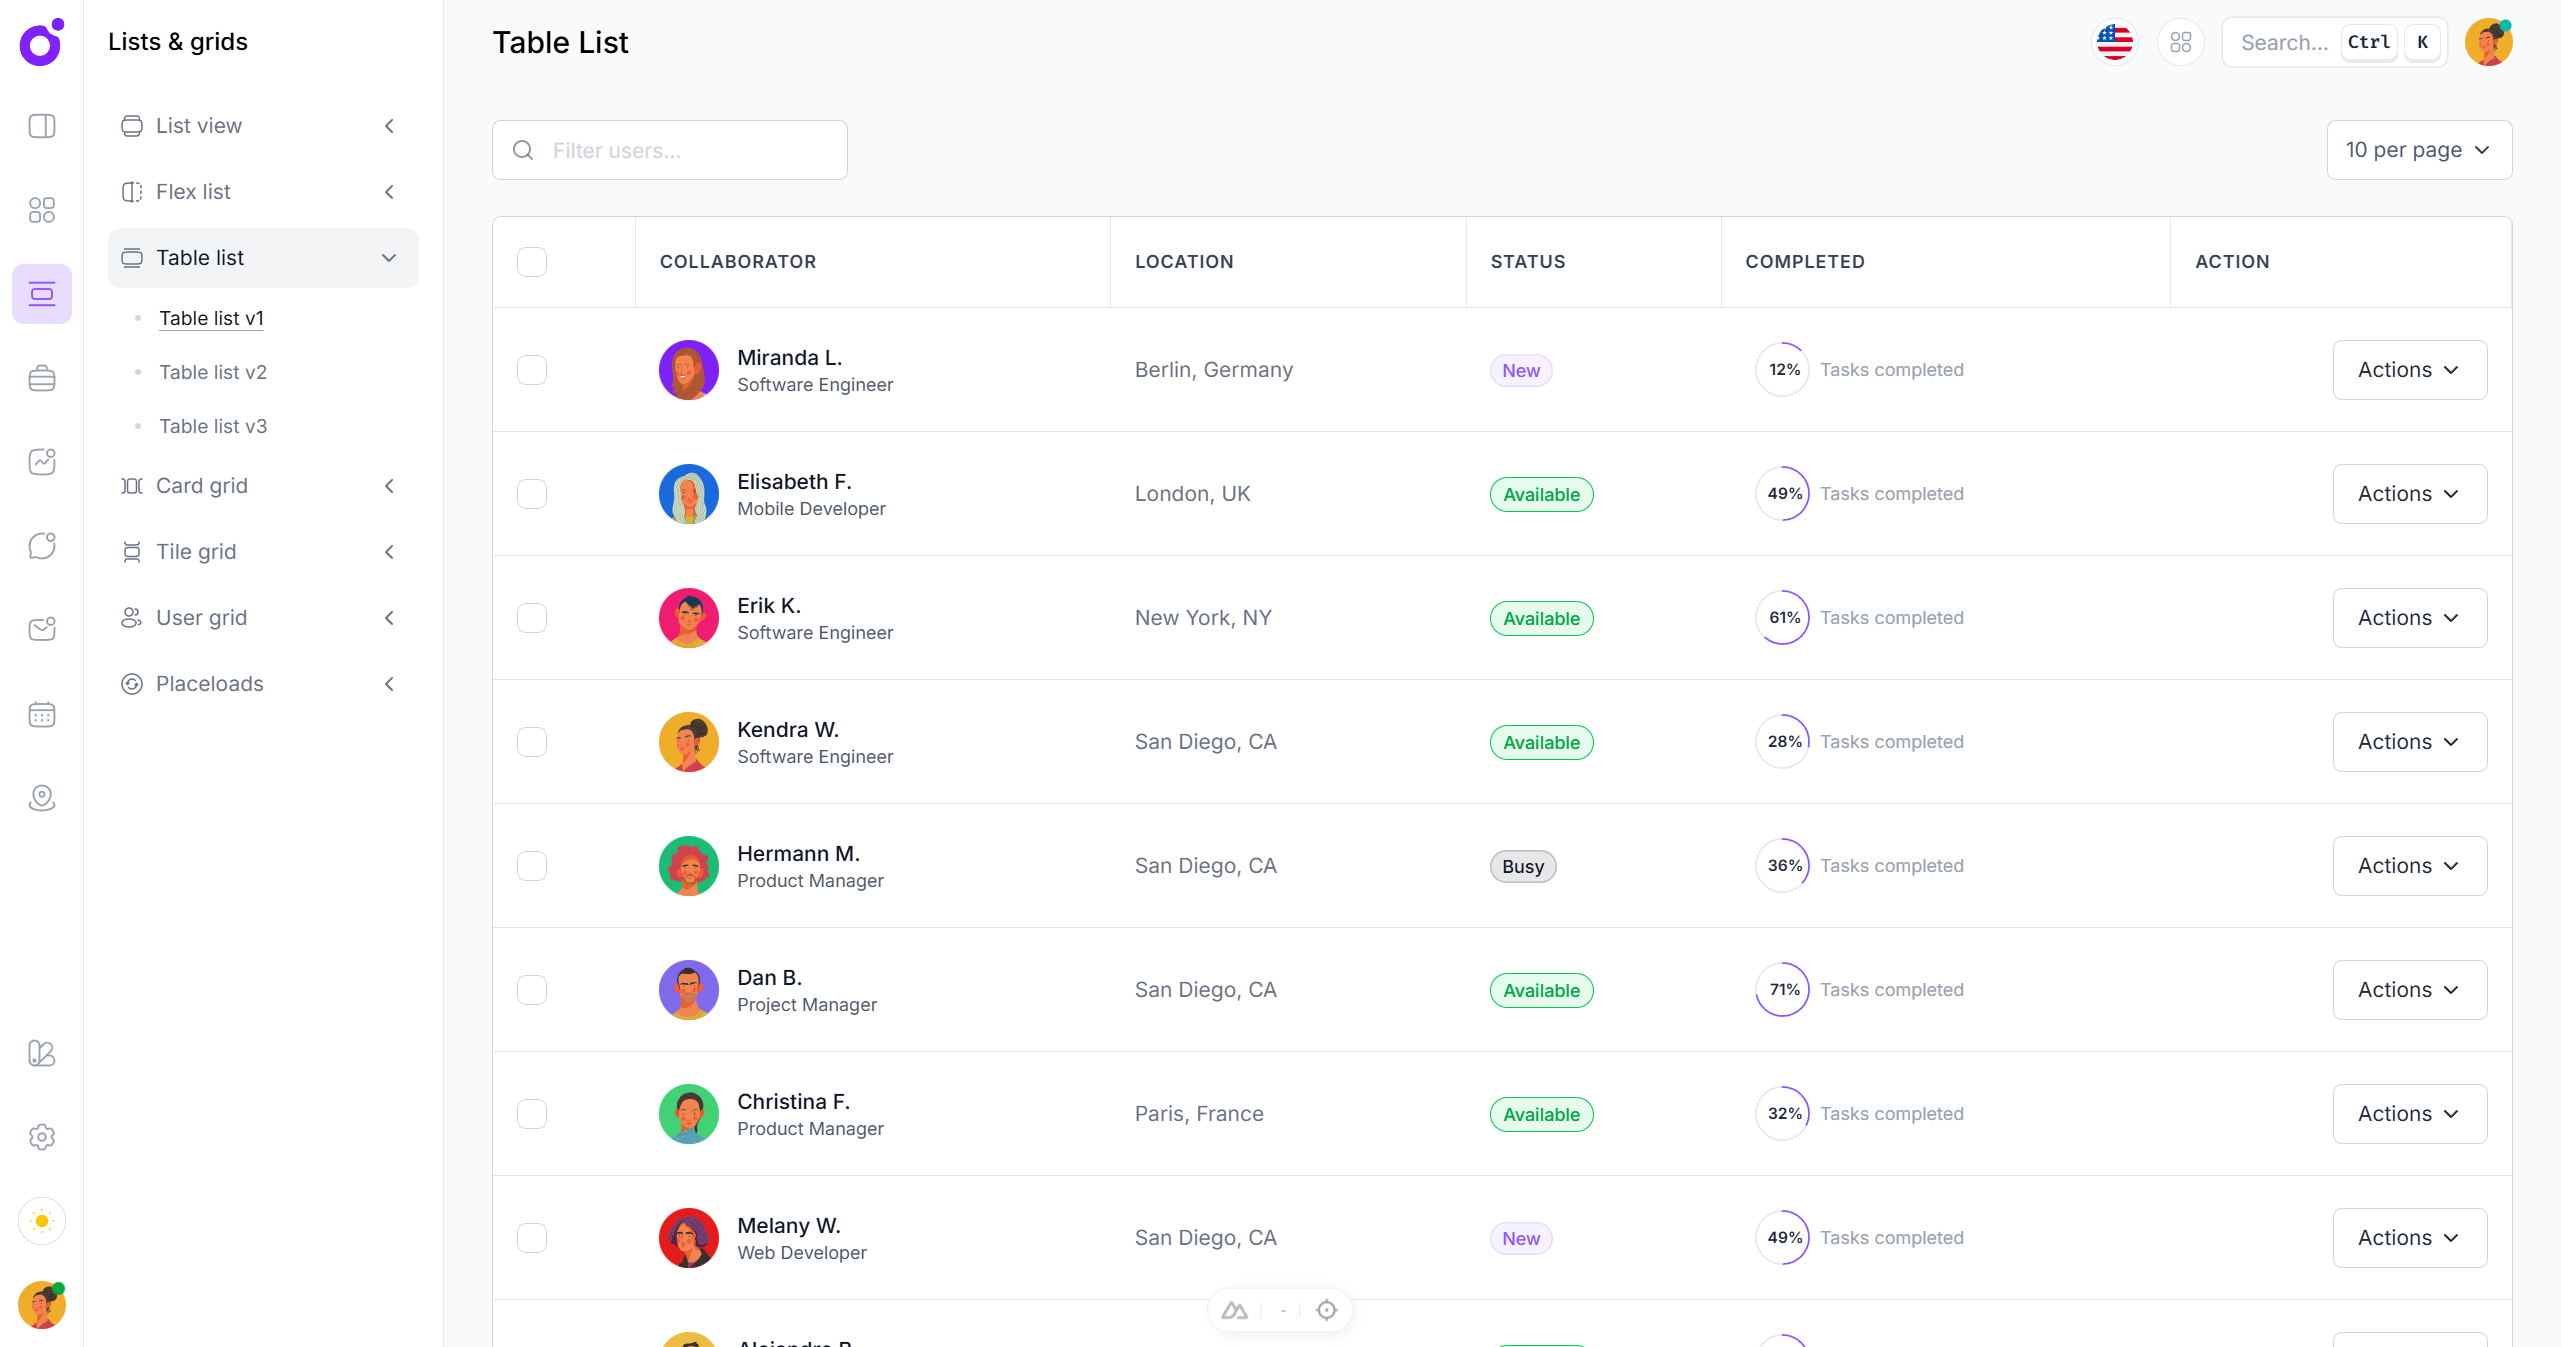Toggle the sun theme switcher icon
This screenshot has width=2561, height=1347.
(x=42, y=1221)
